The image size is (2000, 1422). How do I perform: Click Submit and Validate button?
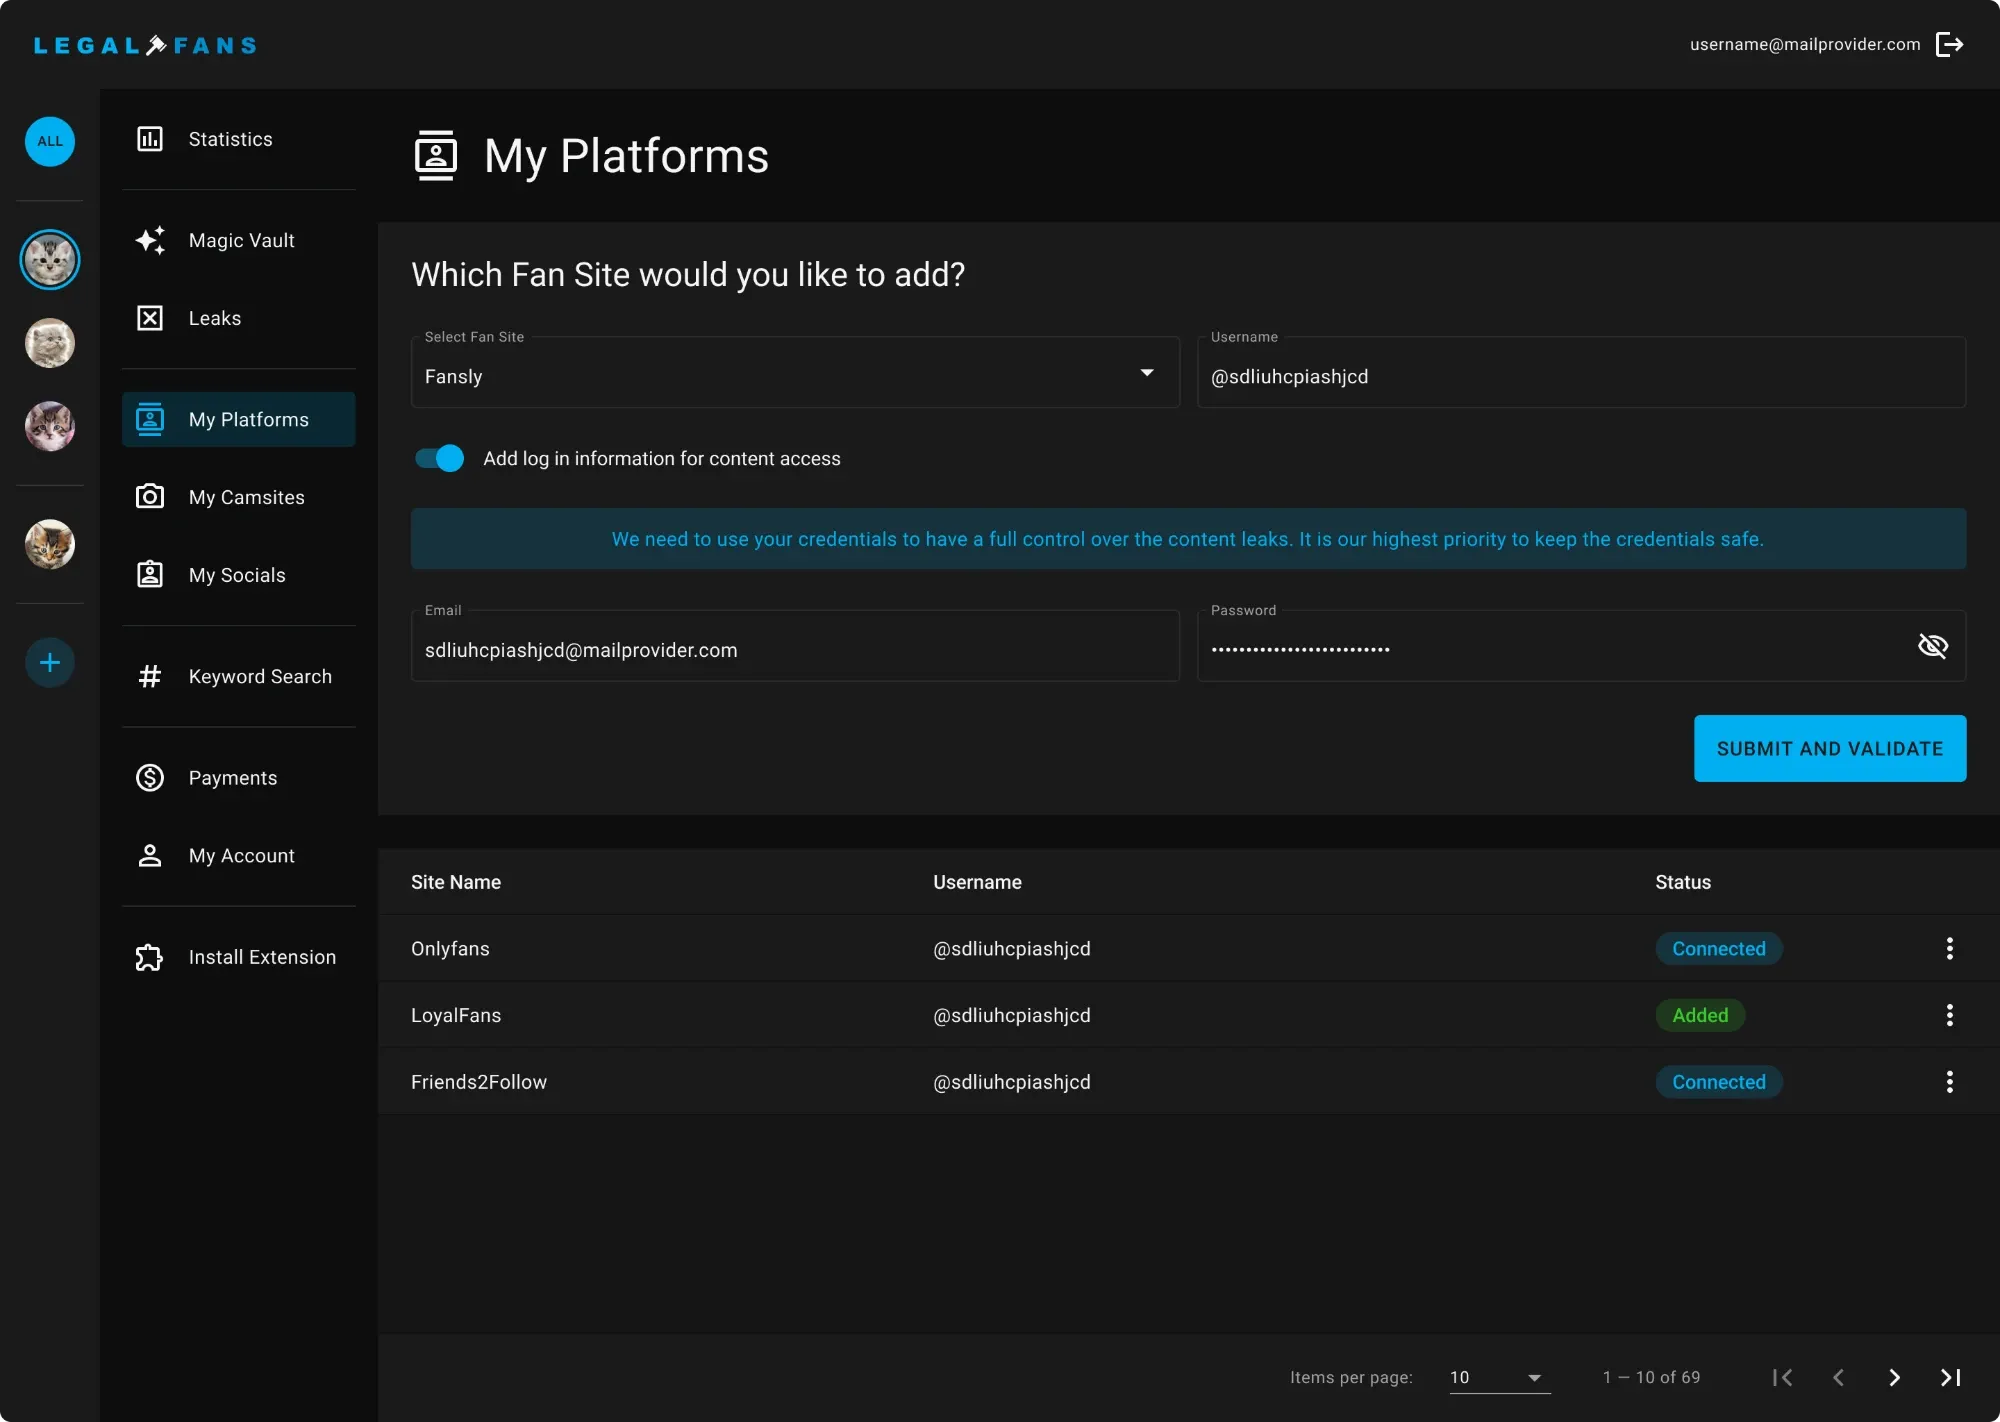pos(1830,748)
